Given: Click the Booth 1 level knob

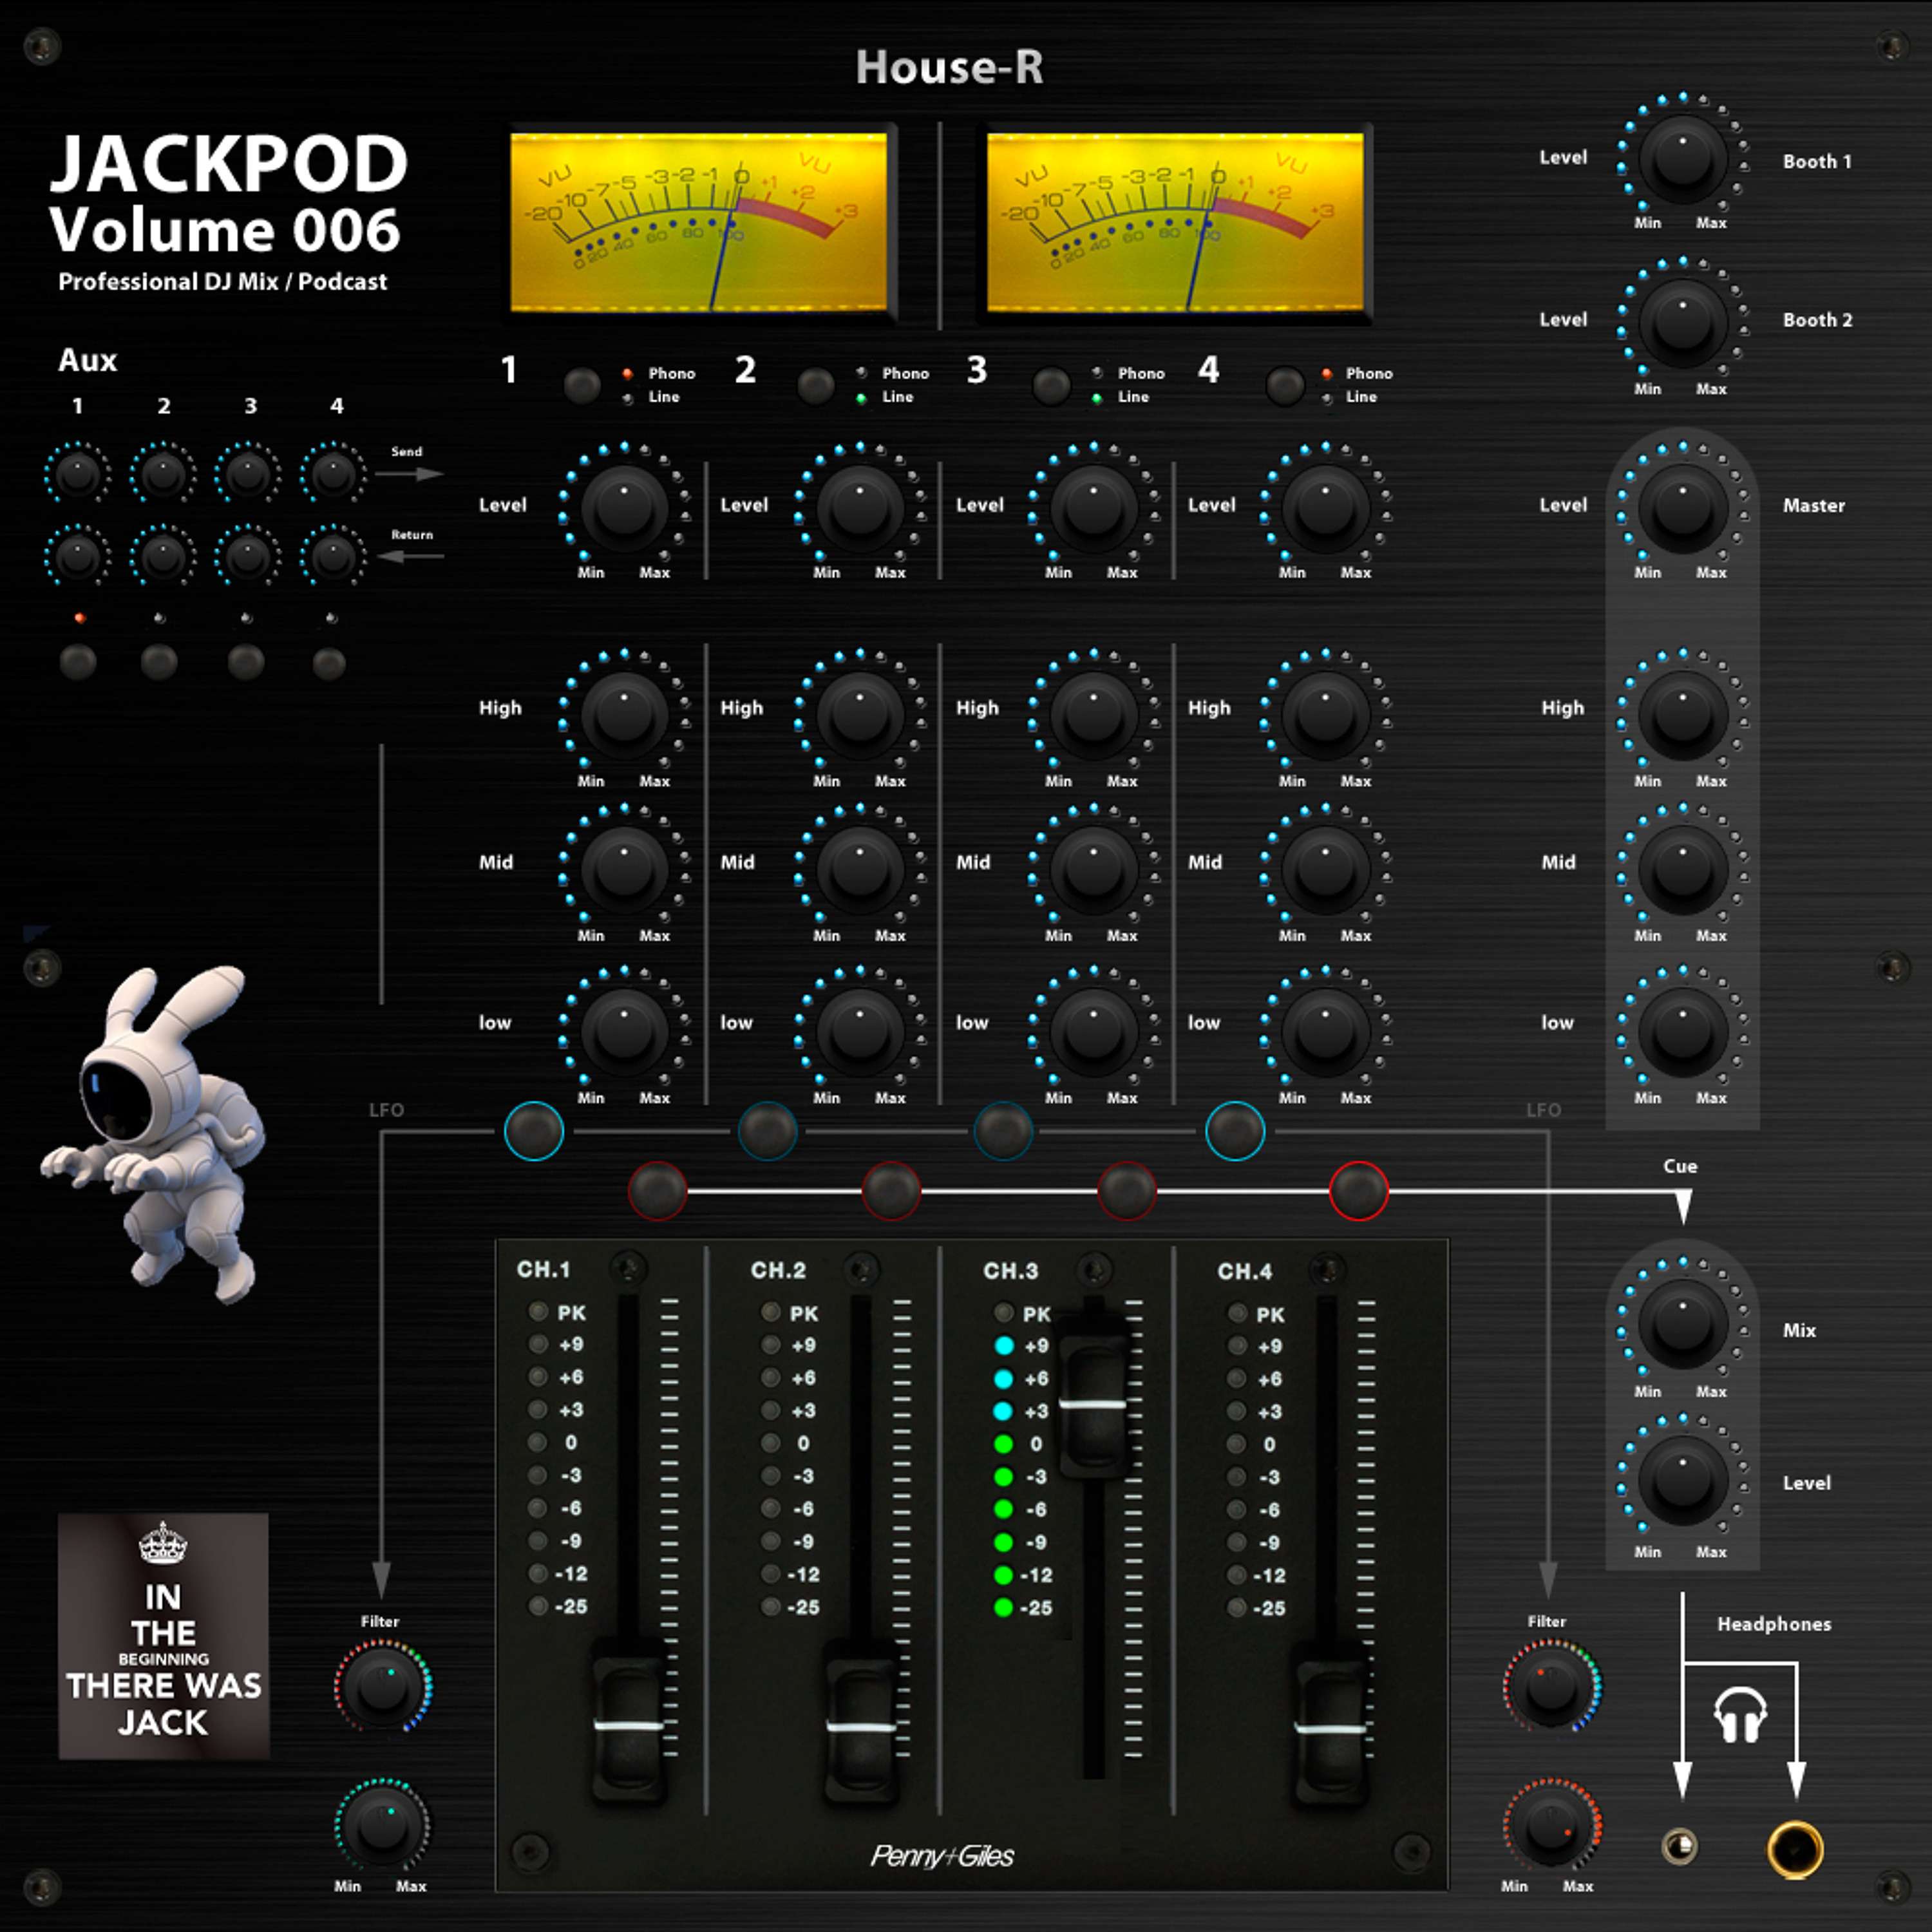Looking at the screenshot, I should coord(1683,160).
